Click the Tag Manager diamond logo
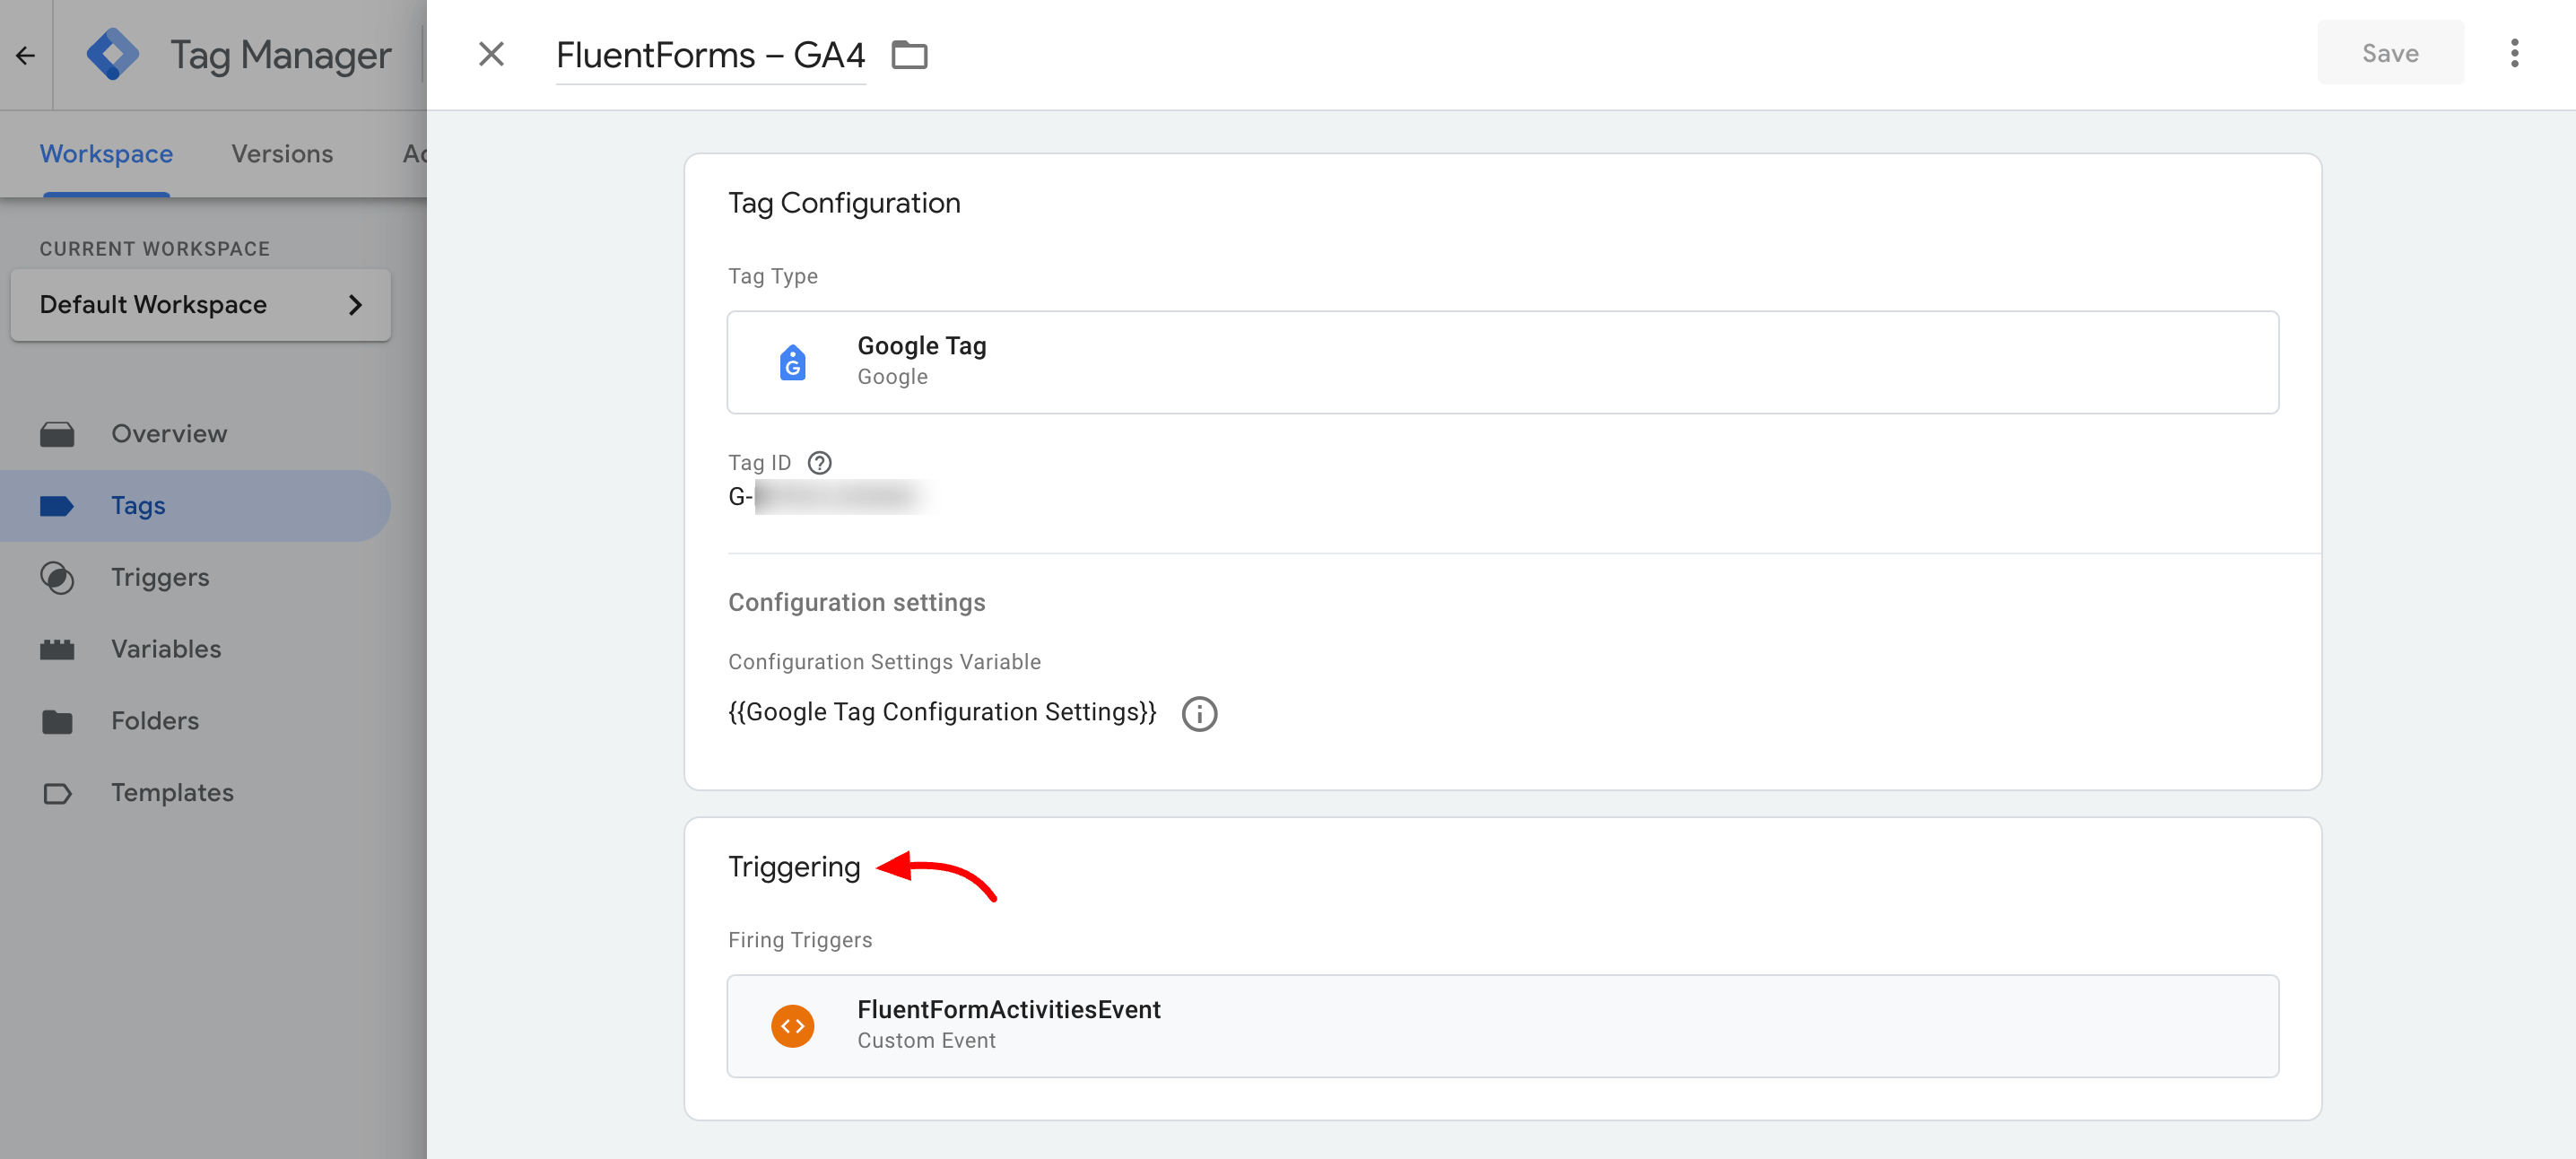Viewport: 2576px width, 1159px height. pyautogui.click(x=112, y=55)
